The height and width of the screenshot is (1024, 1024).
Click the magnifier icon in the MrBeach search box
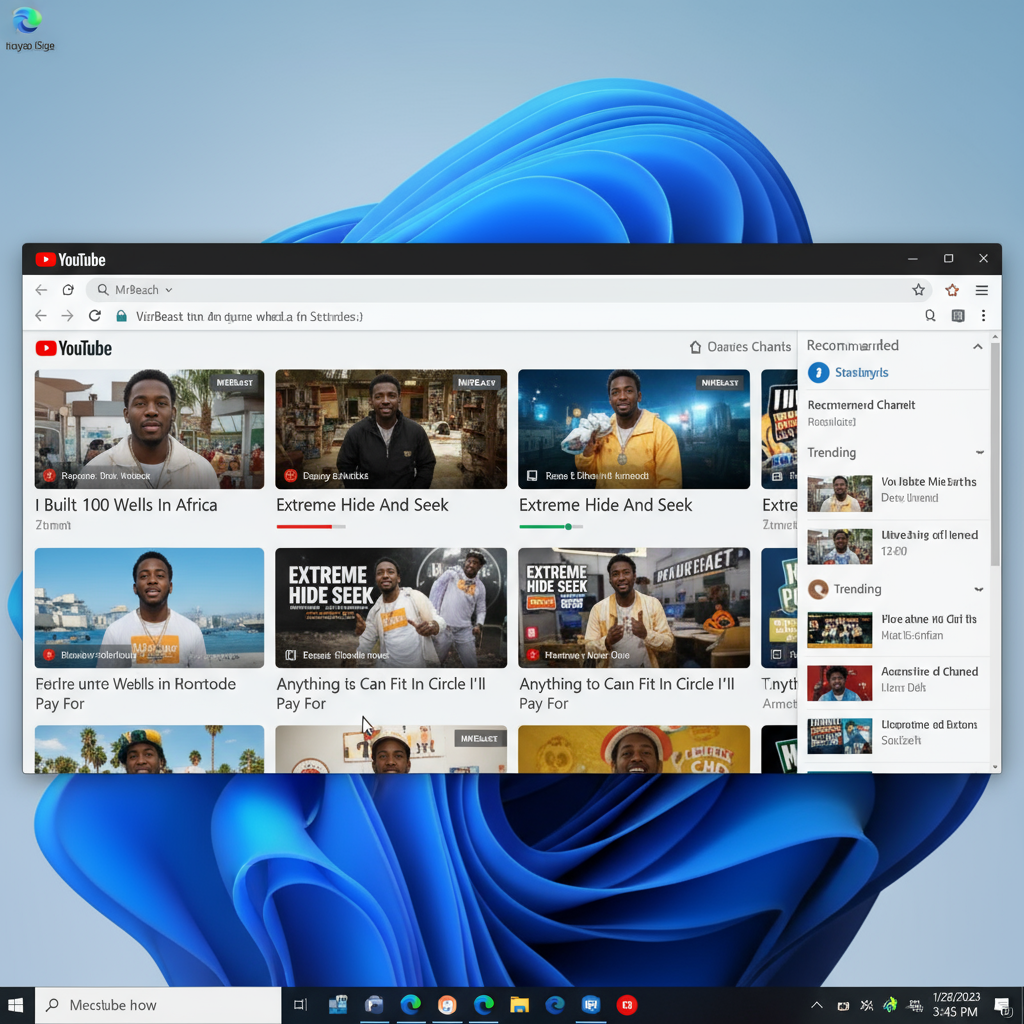103,289
